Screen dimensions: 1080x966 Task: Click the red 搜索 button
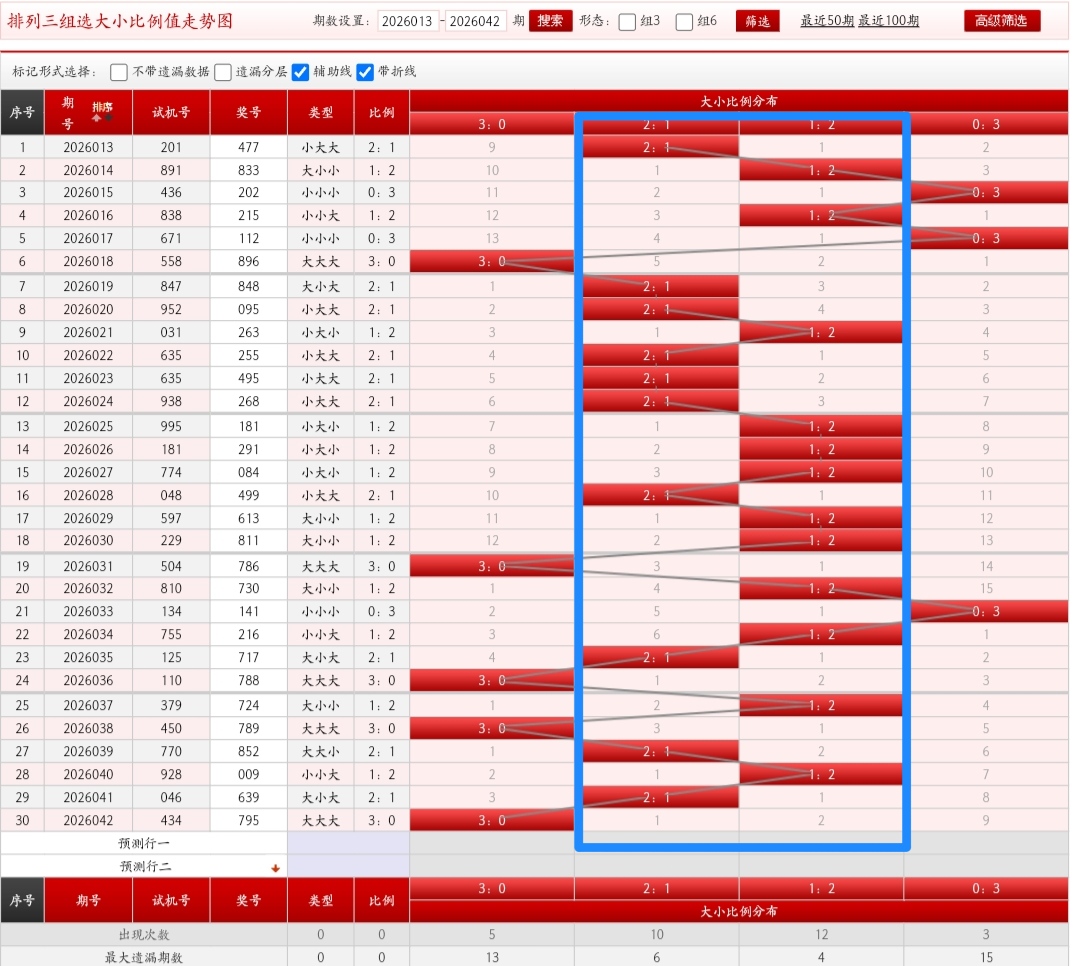[550, 21]
